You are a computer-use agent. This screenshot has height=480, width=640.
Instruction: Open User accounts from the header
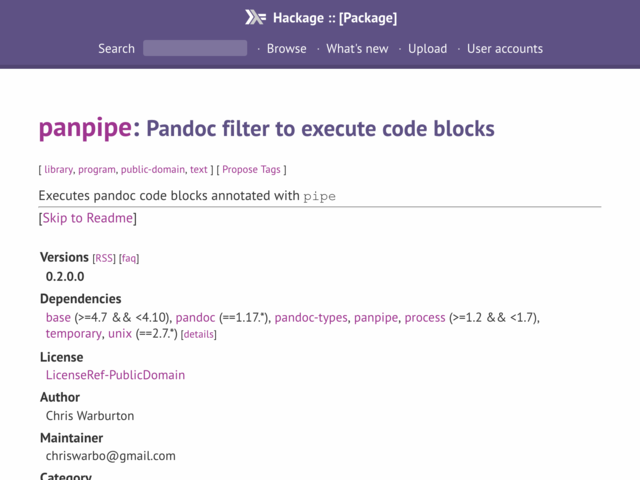point(505,49)
